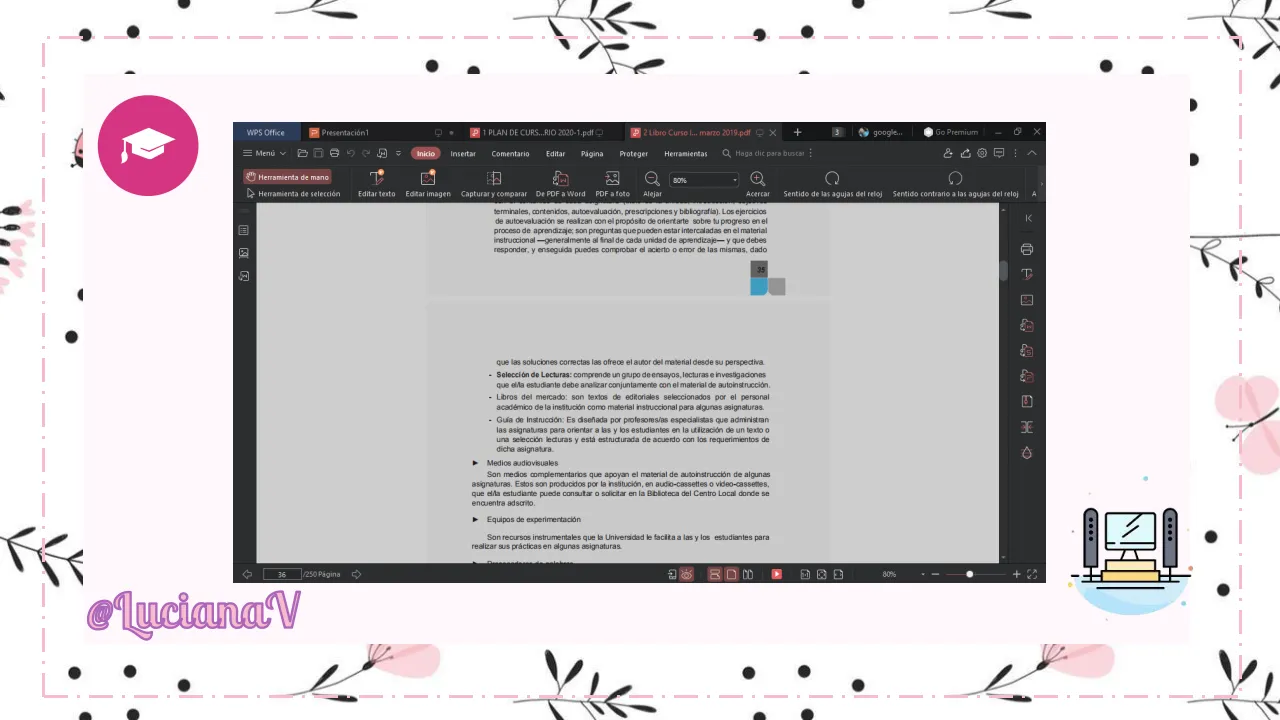1280x720 pixels.
Task: Select the Herramienta de mano tool
Action: 287,177
